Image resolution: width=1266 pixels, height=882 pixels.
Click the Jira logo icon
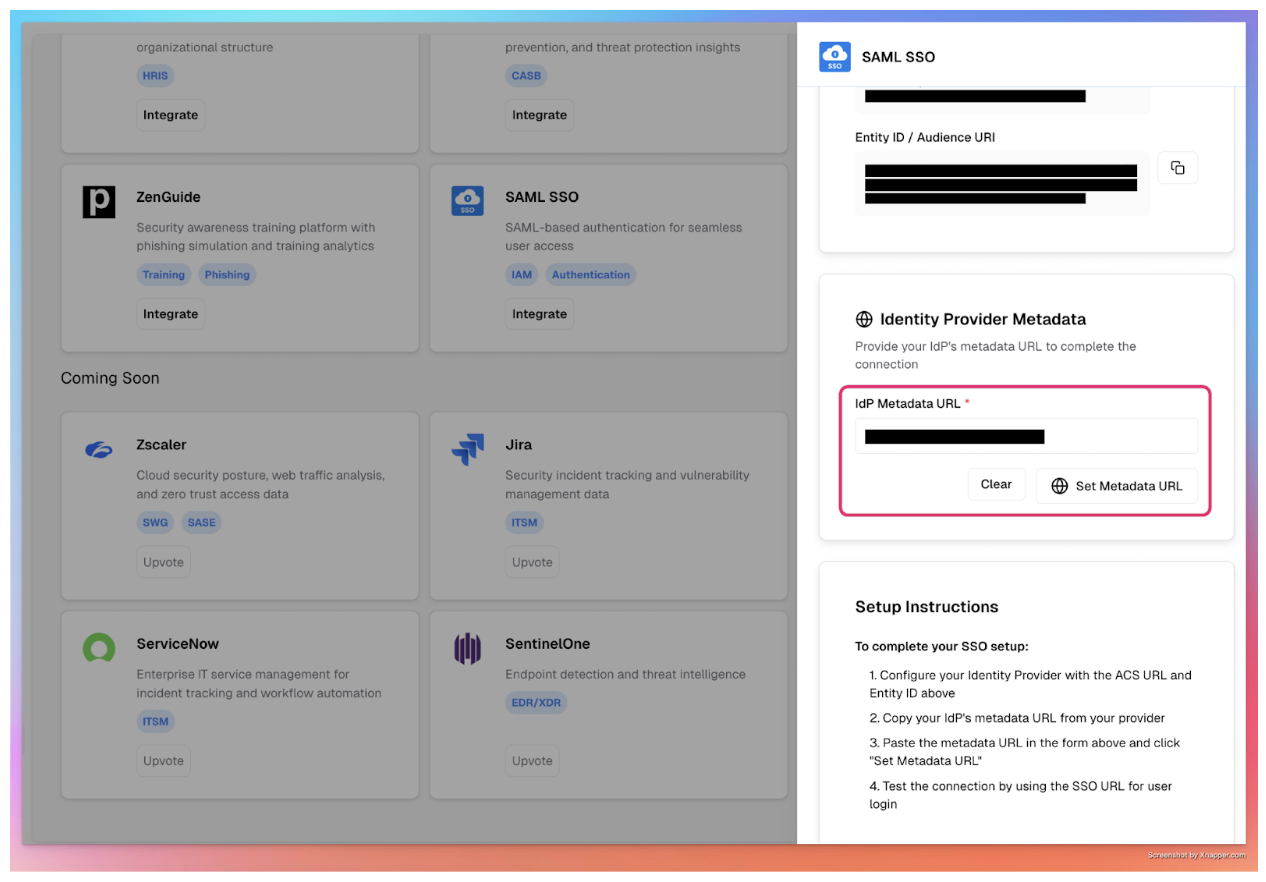pyautogui.click(x=468, y=450)
